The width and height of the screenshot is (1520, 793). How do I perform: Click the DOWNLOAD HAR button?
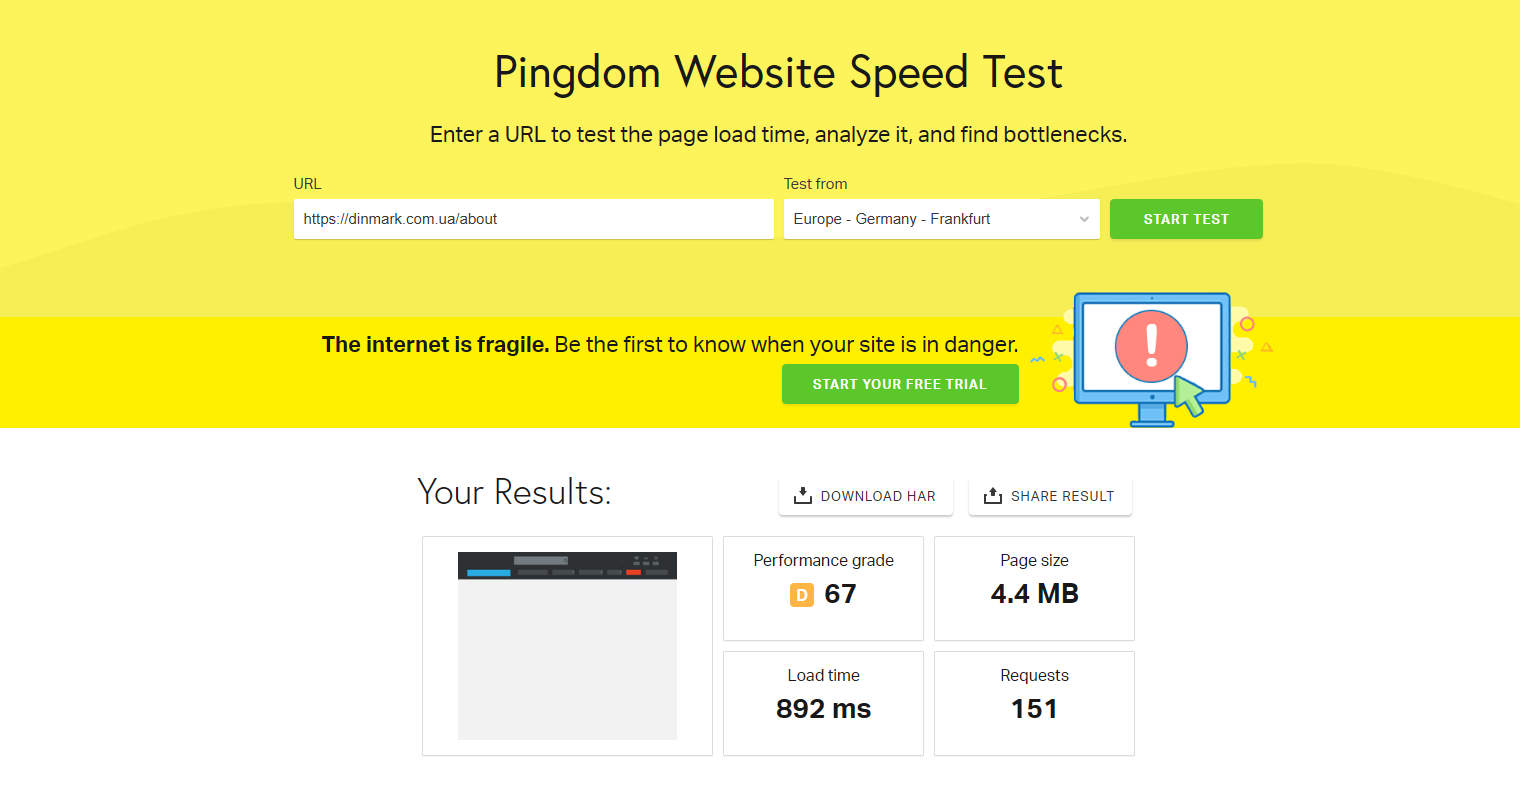click(865, 496)
